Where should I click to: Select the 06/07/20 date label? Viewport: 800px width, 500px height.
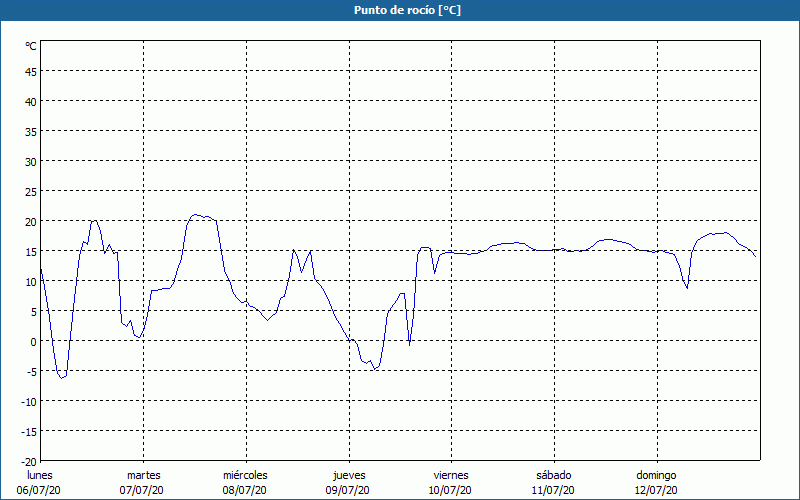pyautogui.click(x=39, y=490)
